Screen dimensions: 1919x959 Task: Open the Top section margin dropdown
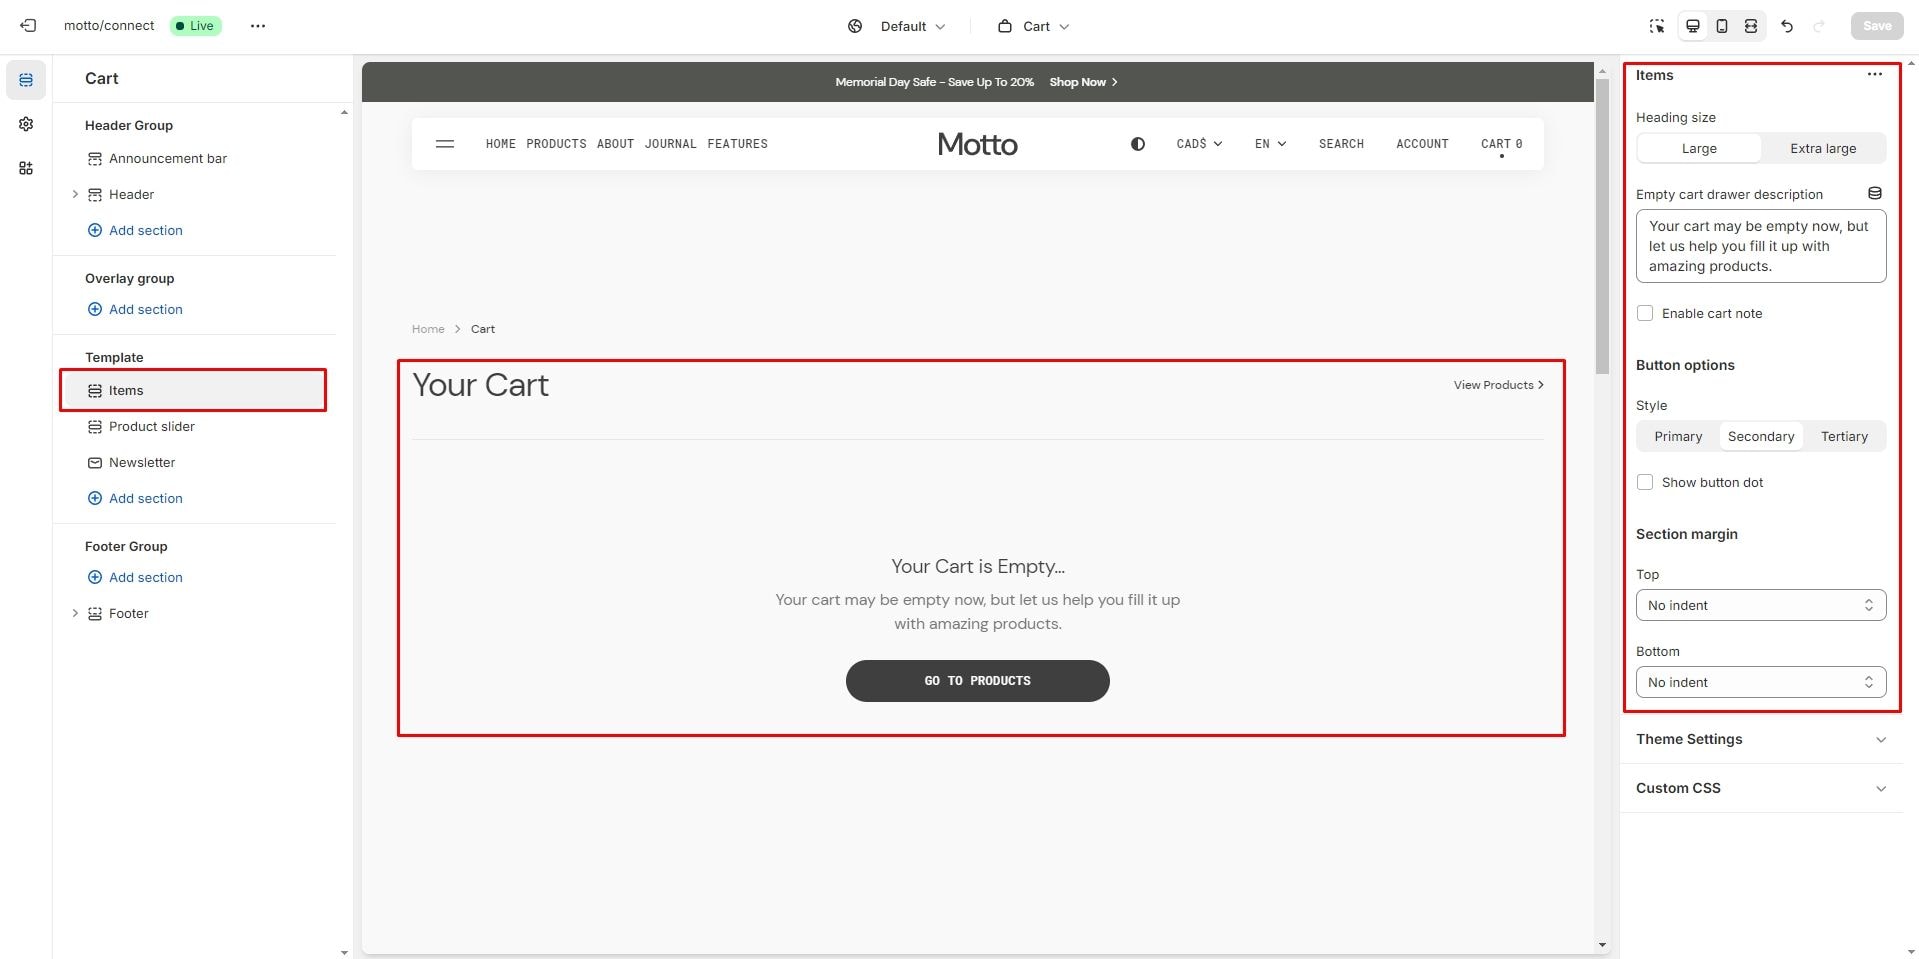pyautogui.click(x=1760, y=605)
